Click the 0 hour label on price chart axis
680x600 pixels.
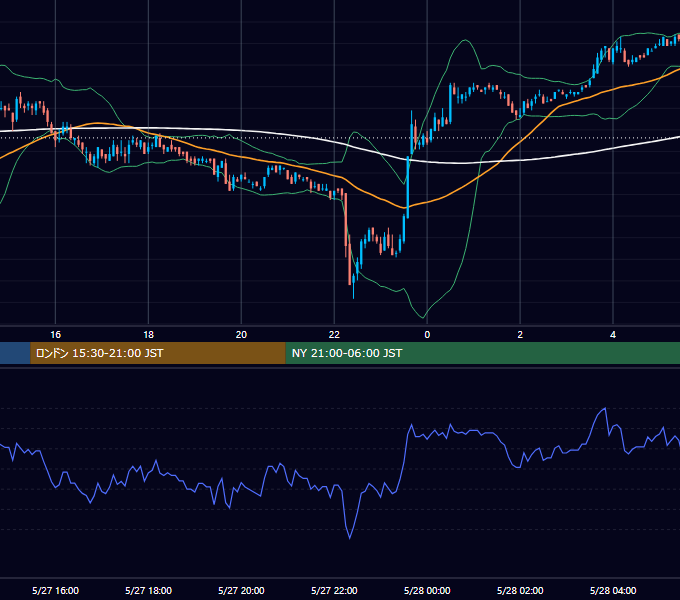coord(427,335)
